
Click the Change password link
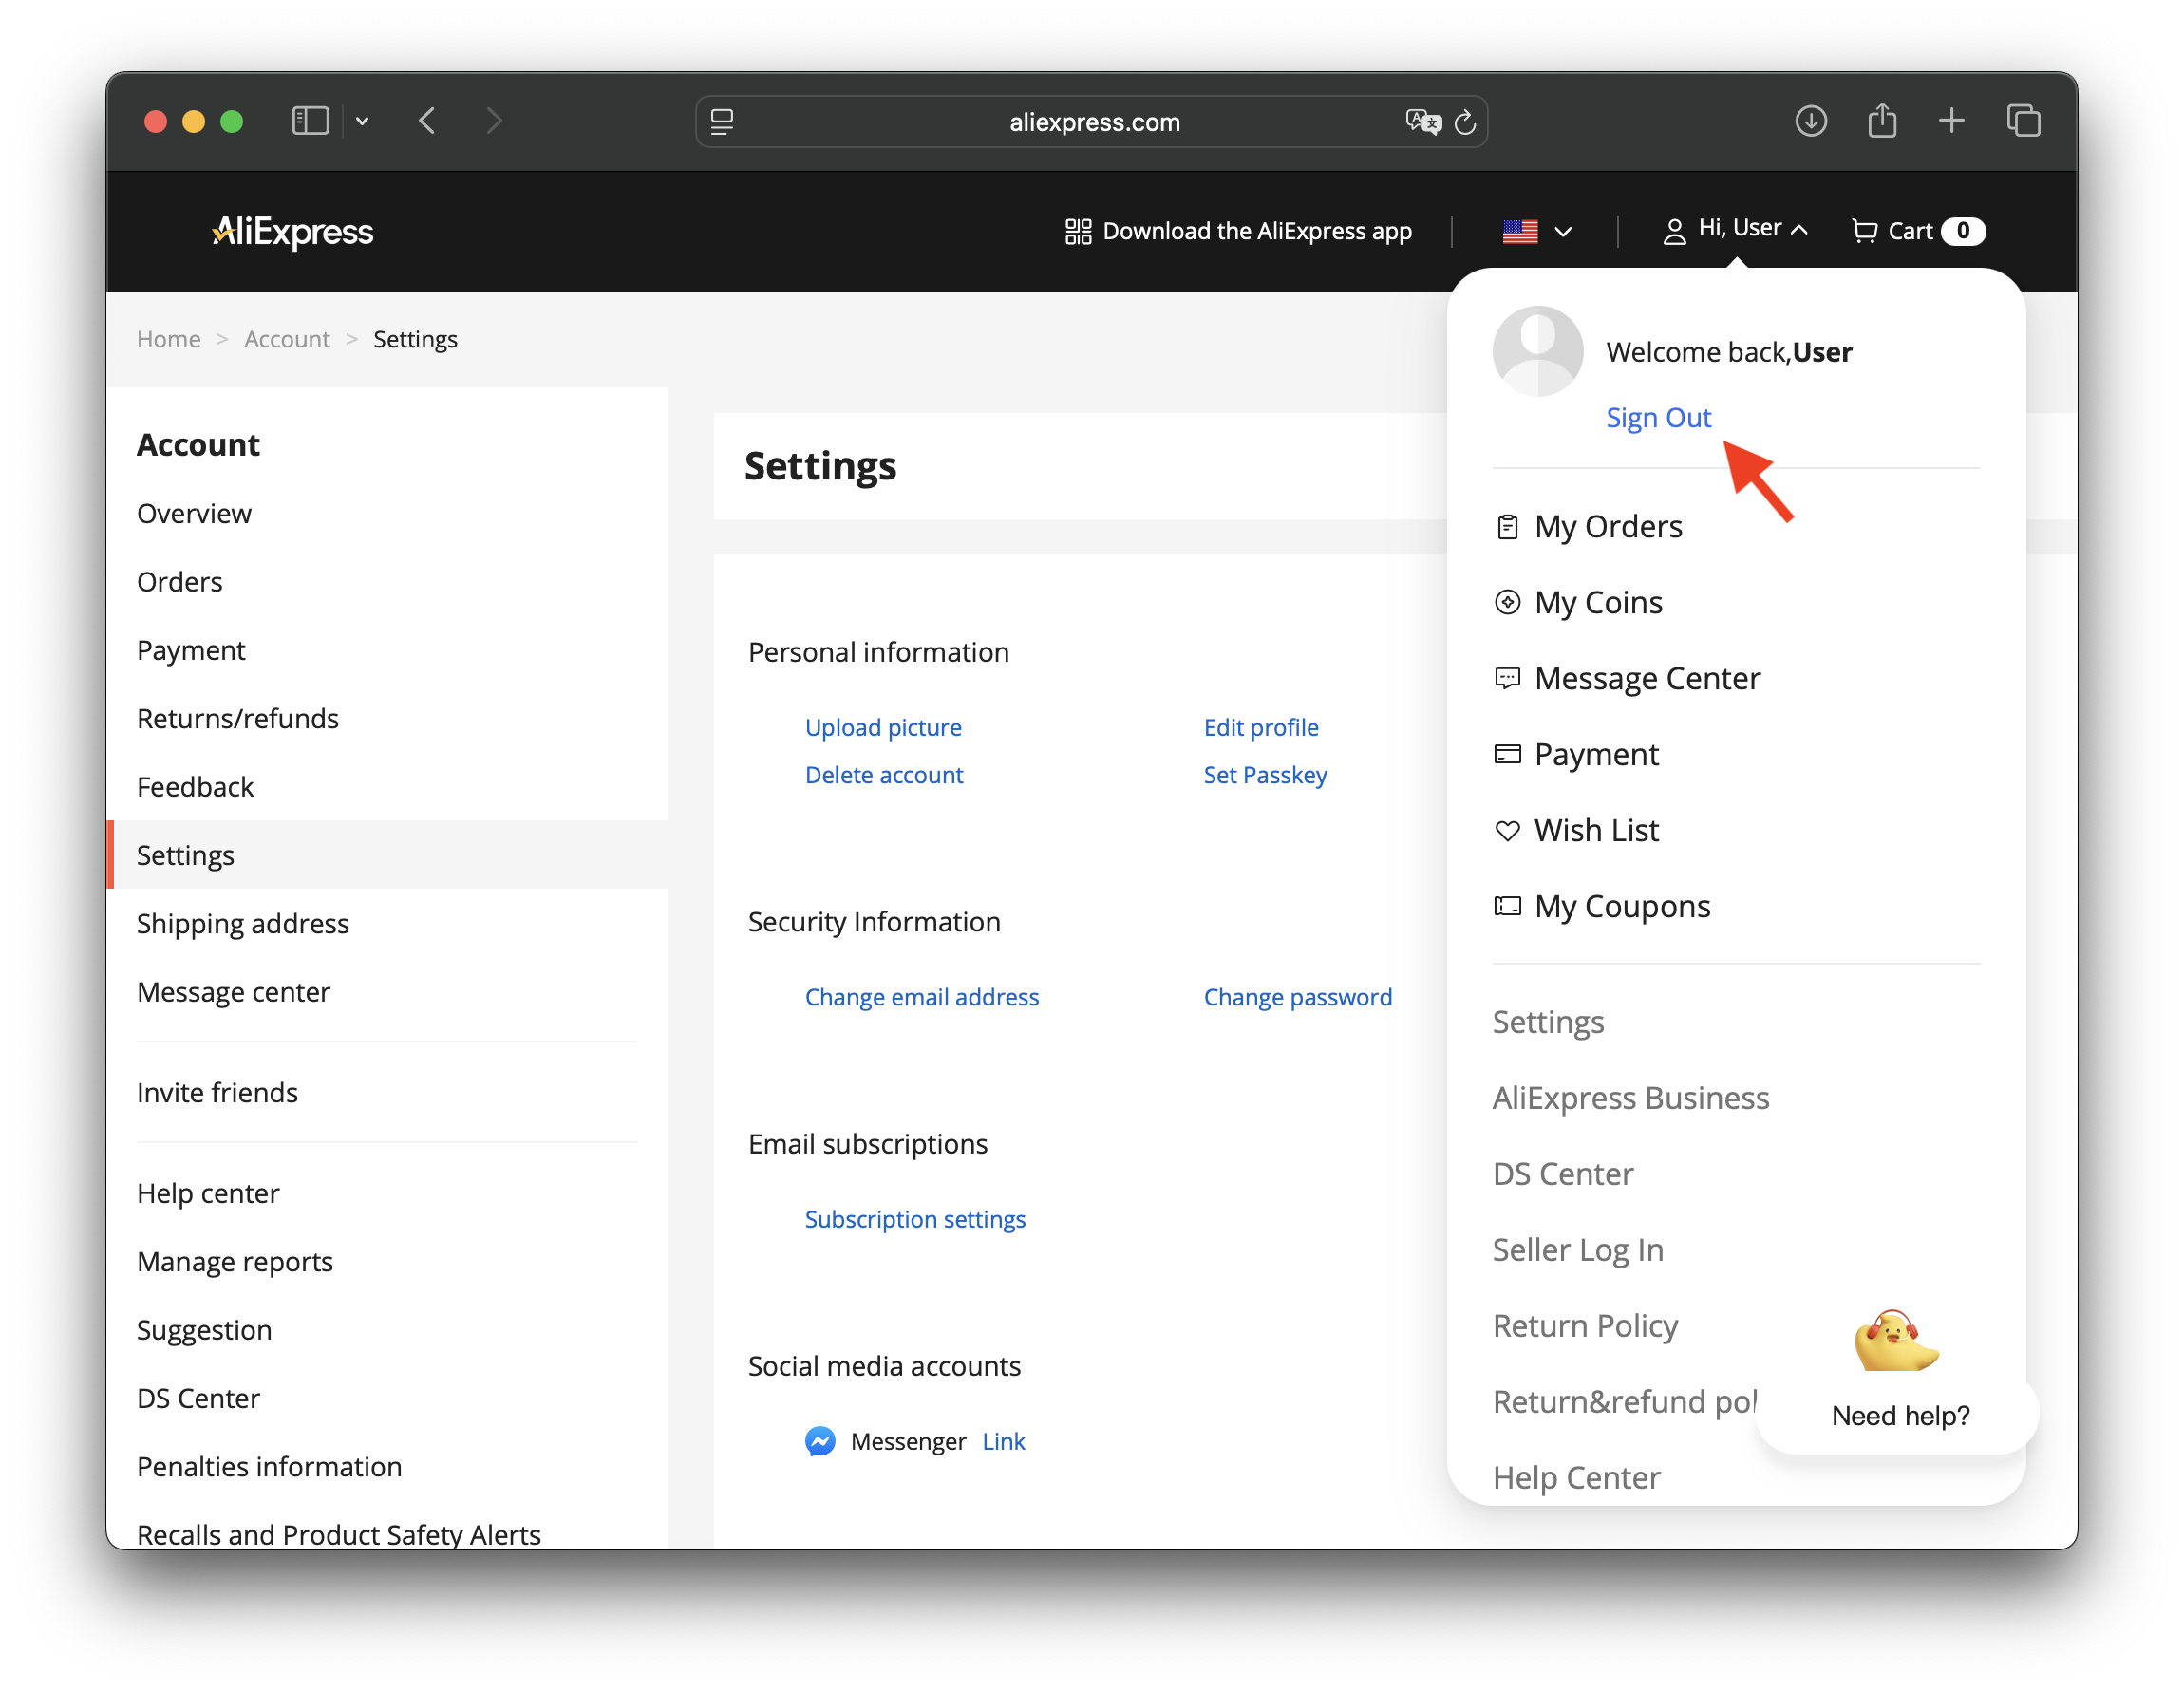pos(1297,997)
